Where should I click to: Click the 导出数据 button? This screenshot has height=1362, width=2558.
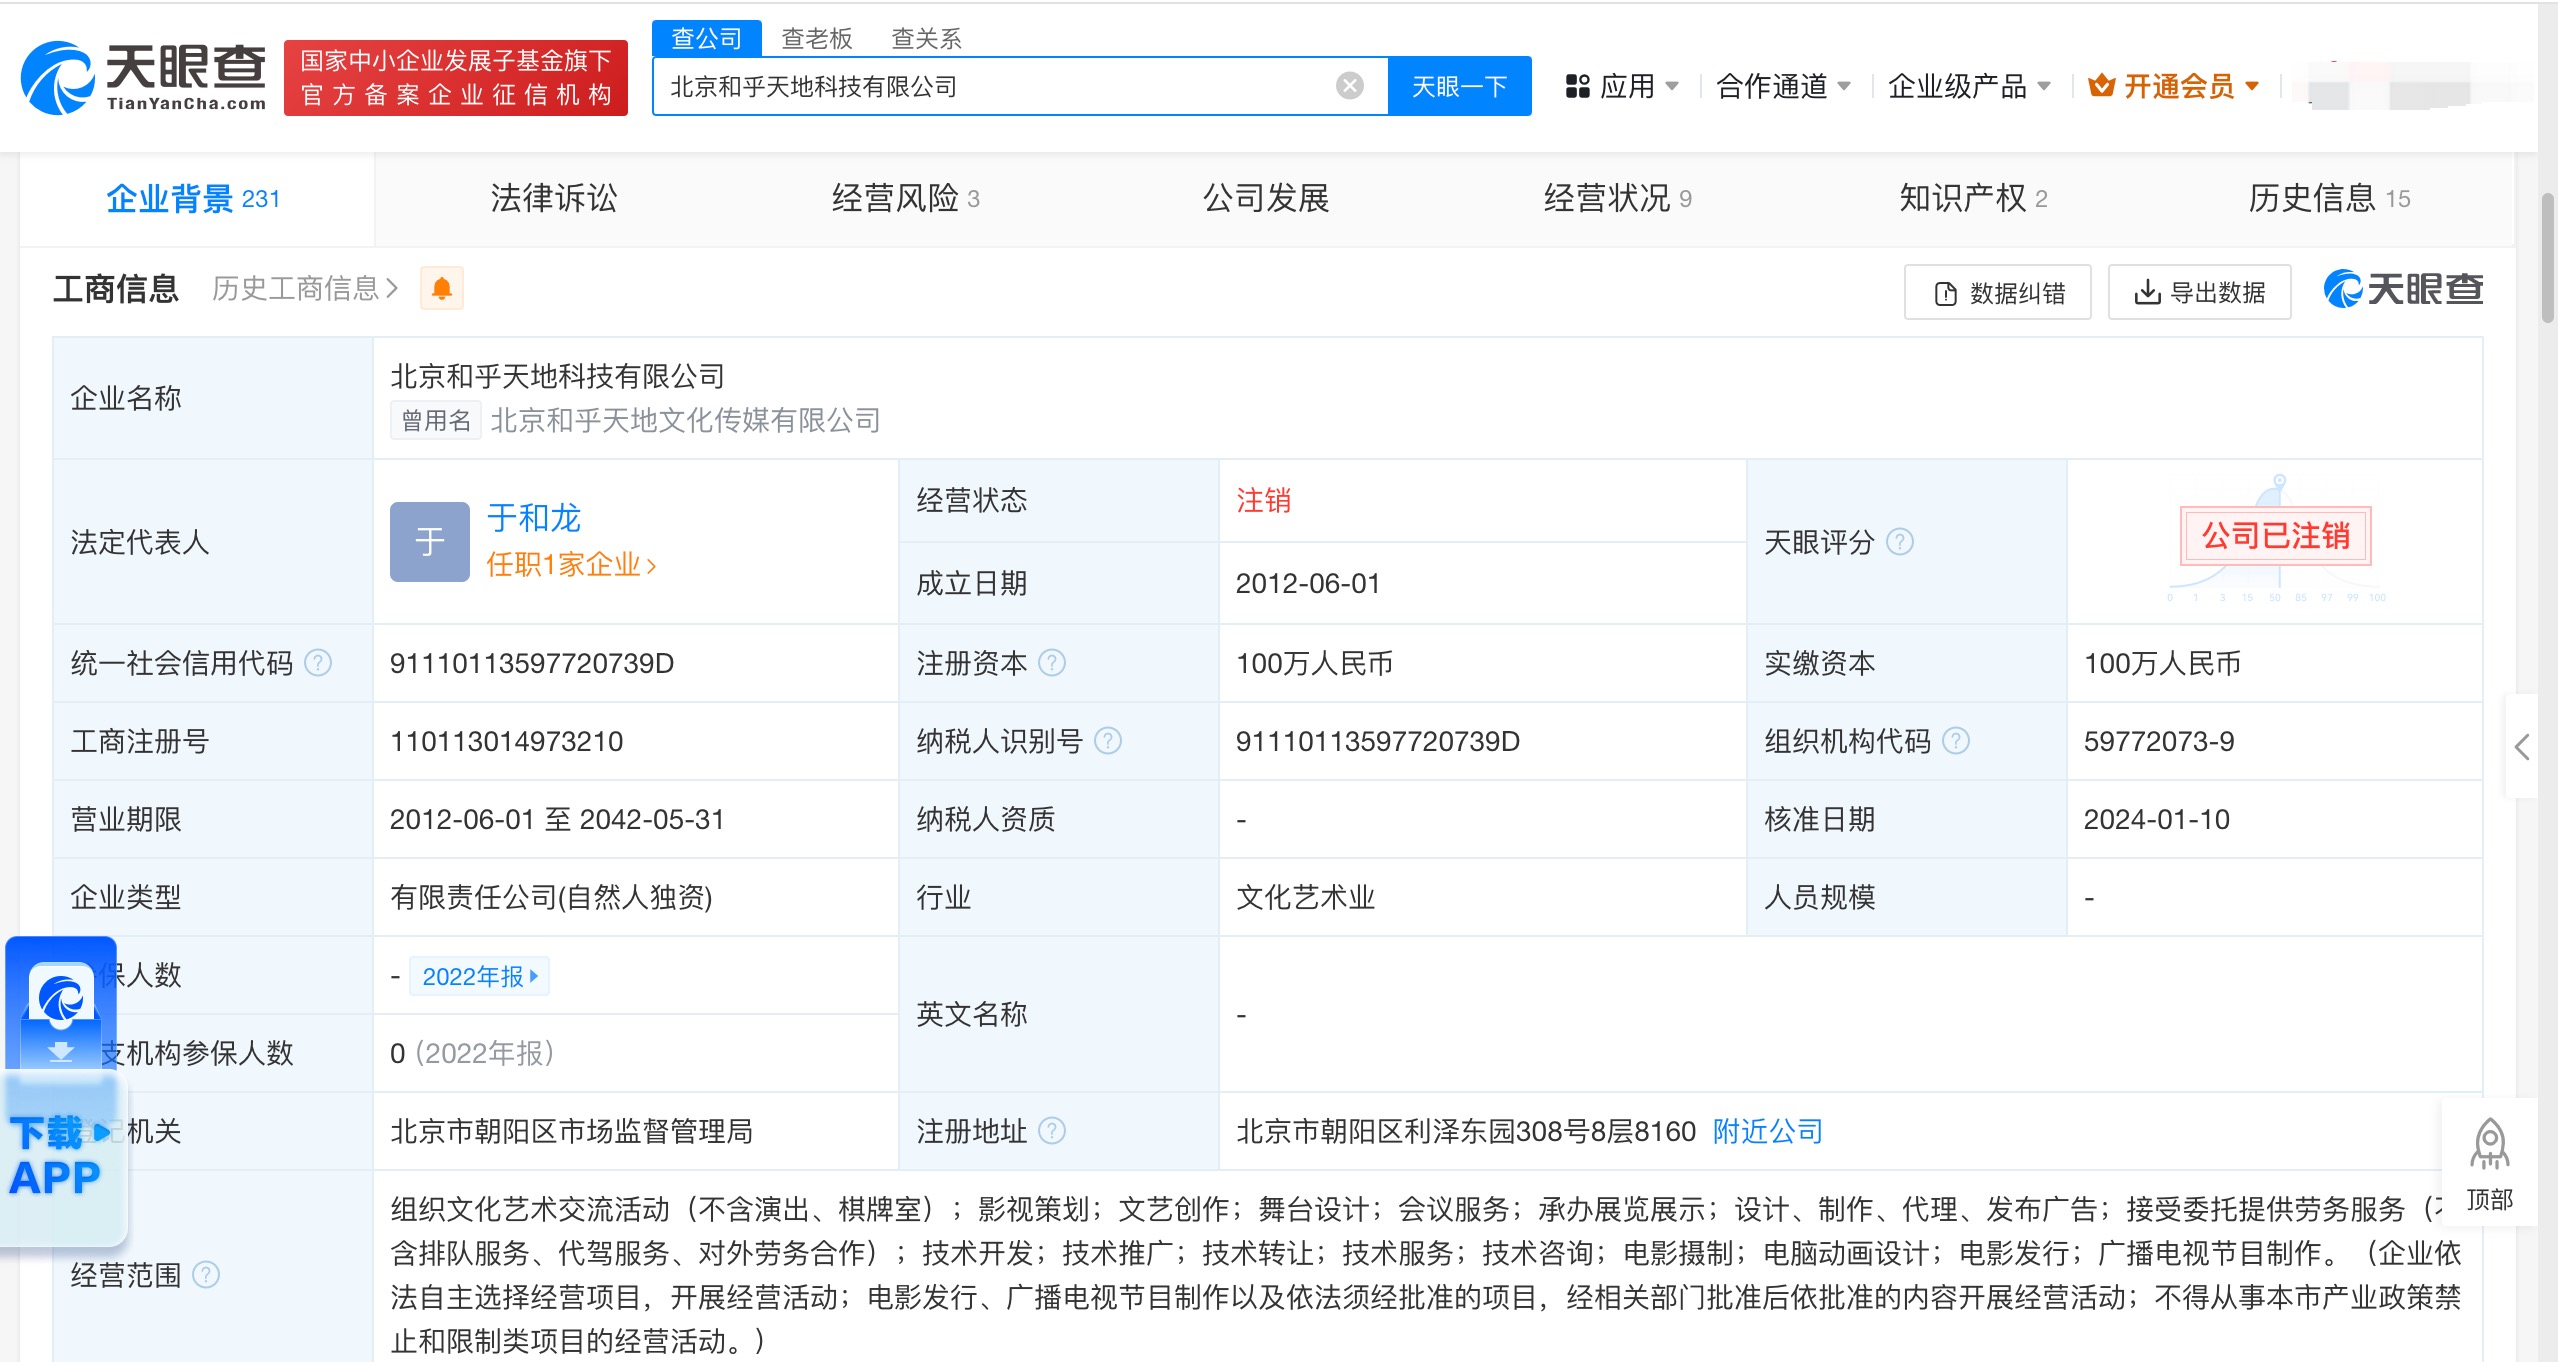click(2199, 292)
